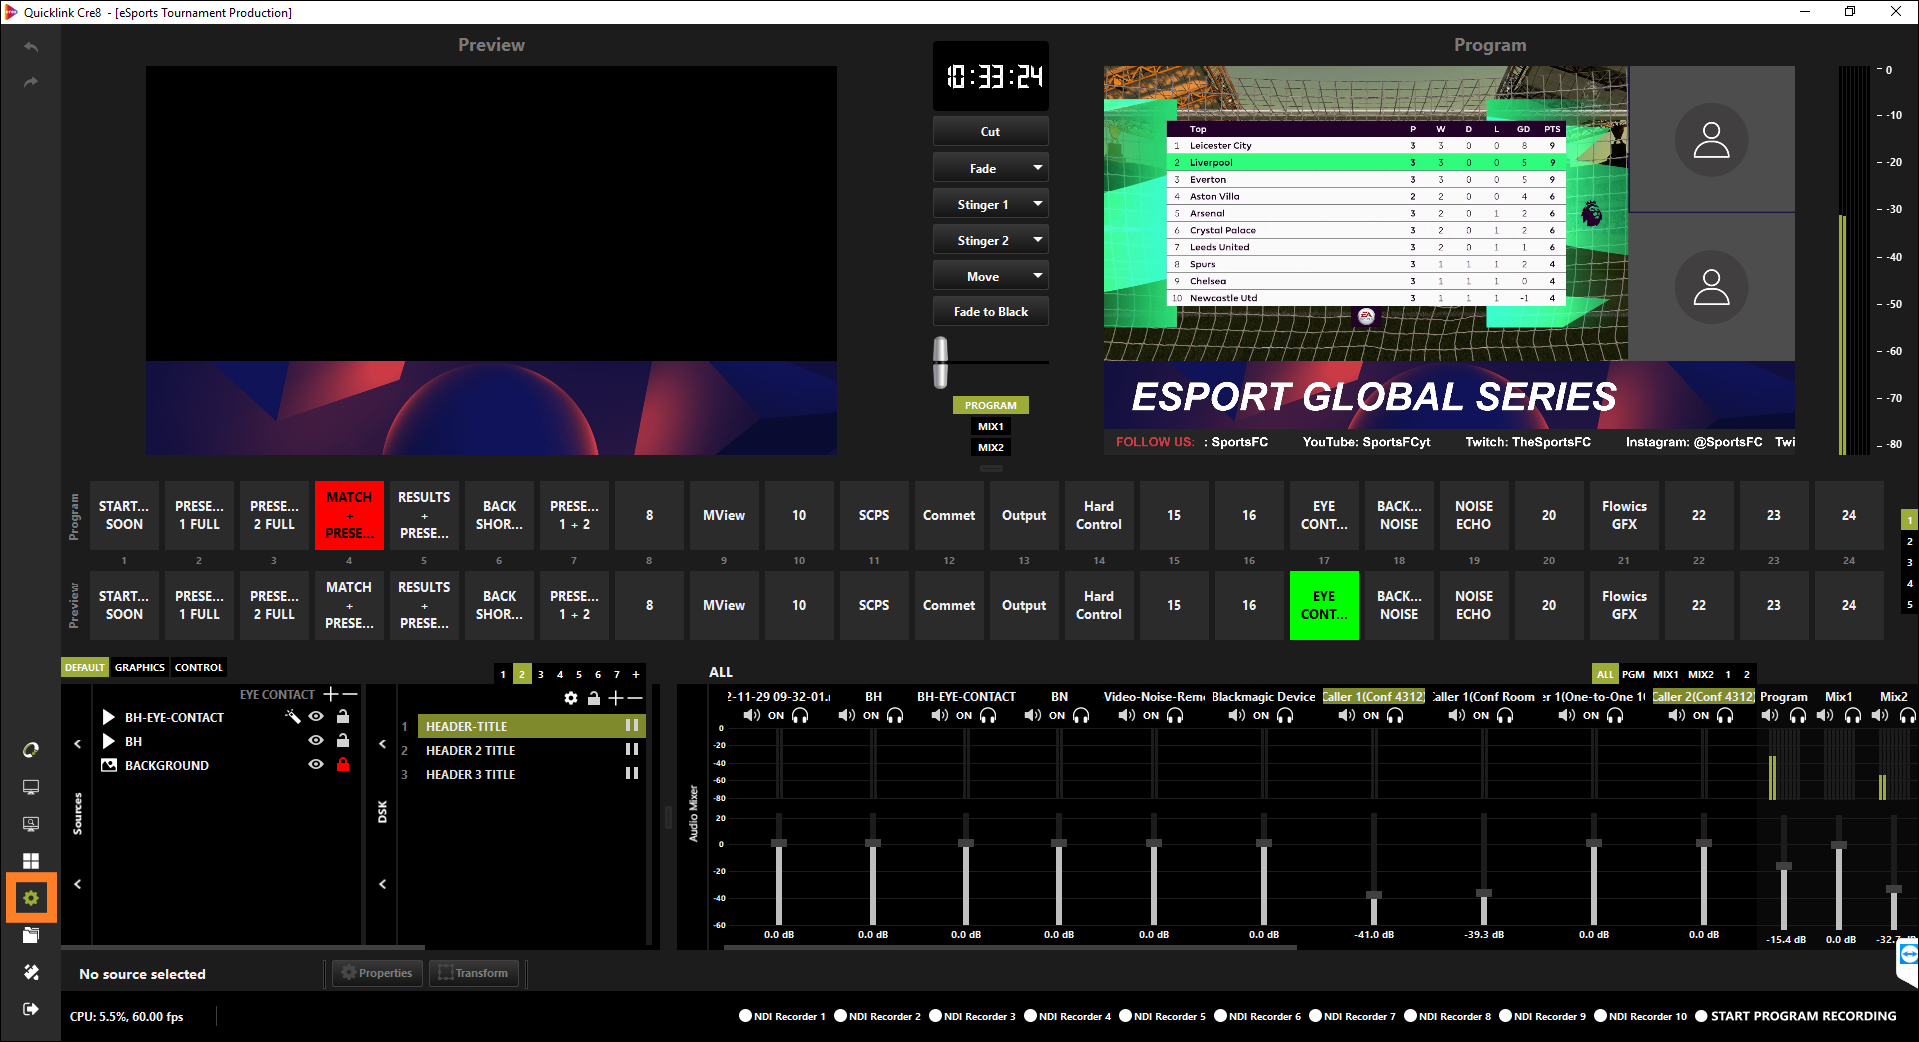Unlock the red-locked BACKGROUND source
1919x1042 pixels.
tap(343, 764)
